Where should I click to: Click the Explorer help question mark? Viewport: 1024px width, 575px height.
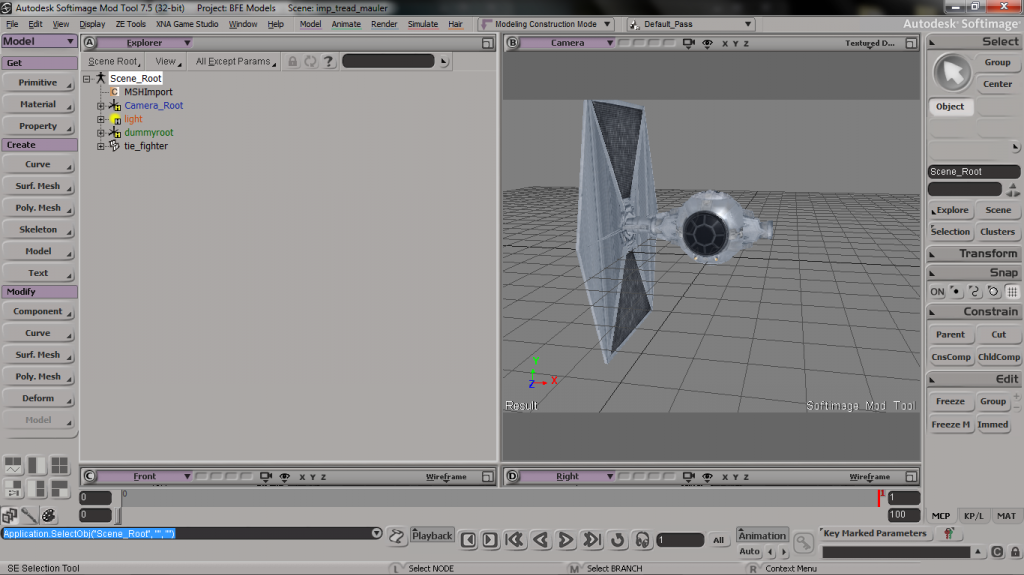coord(328,61)
